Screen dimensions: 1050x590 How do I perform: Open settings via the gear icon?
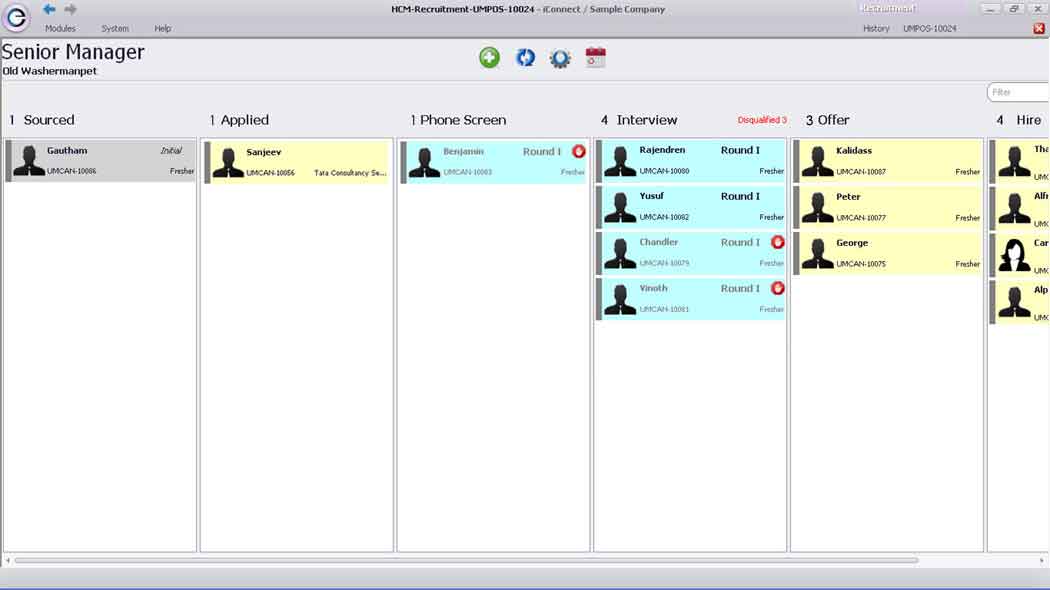tap(560, 58)
